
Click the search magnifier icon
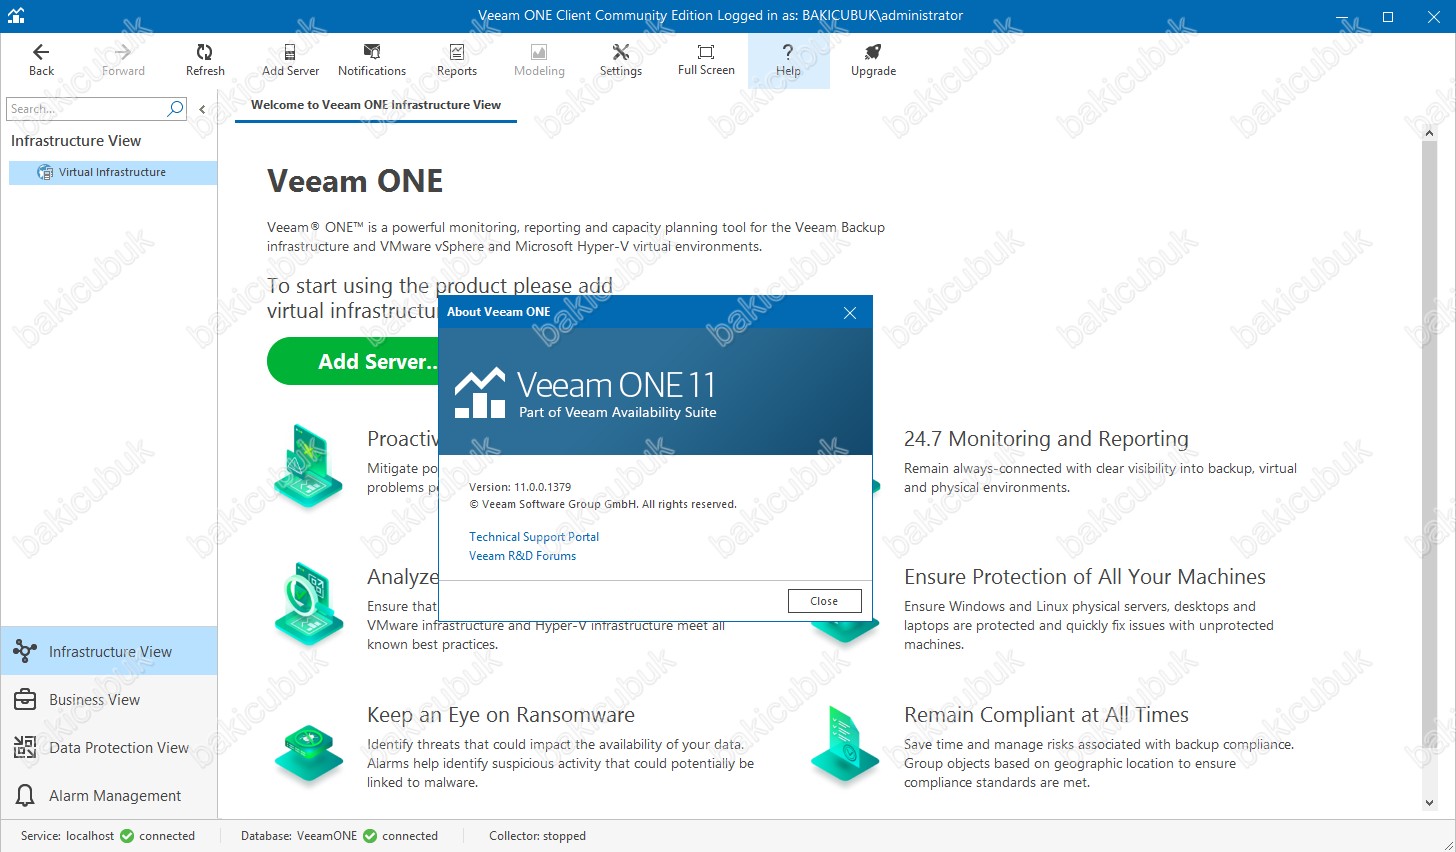click(176, 108)
